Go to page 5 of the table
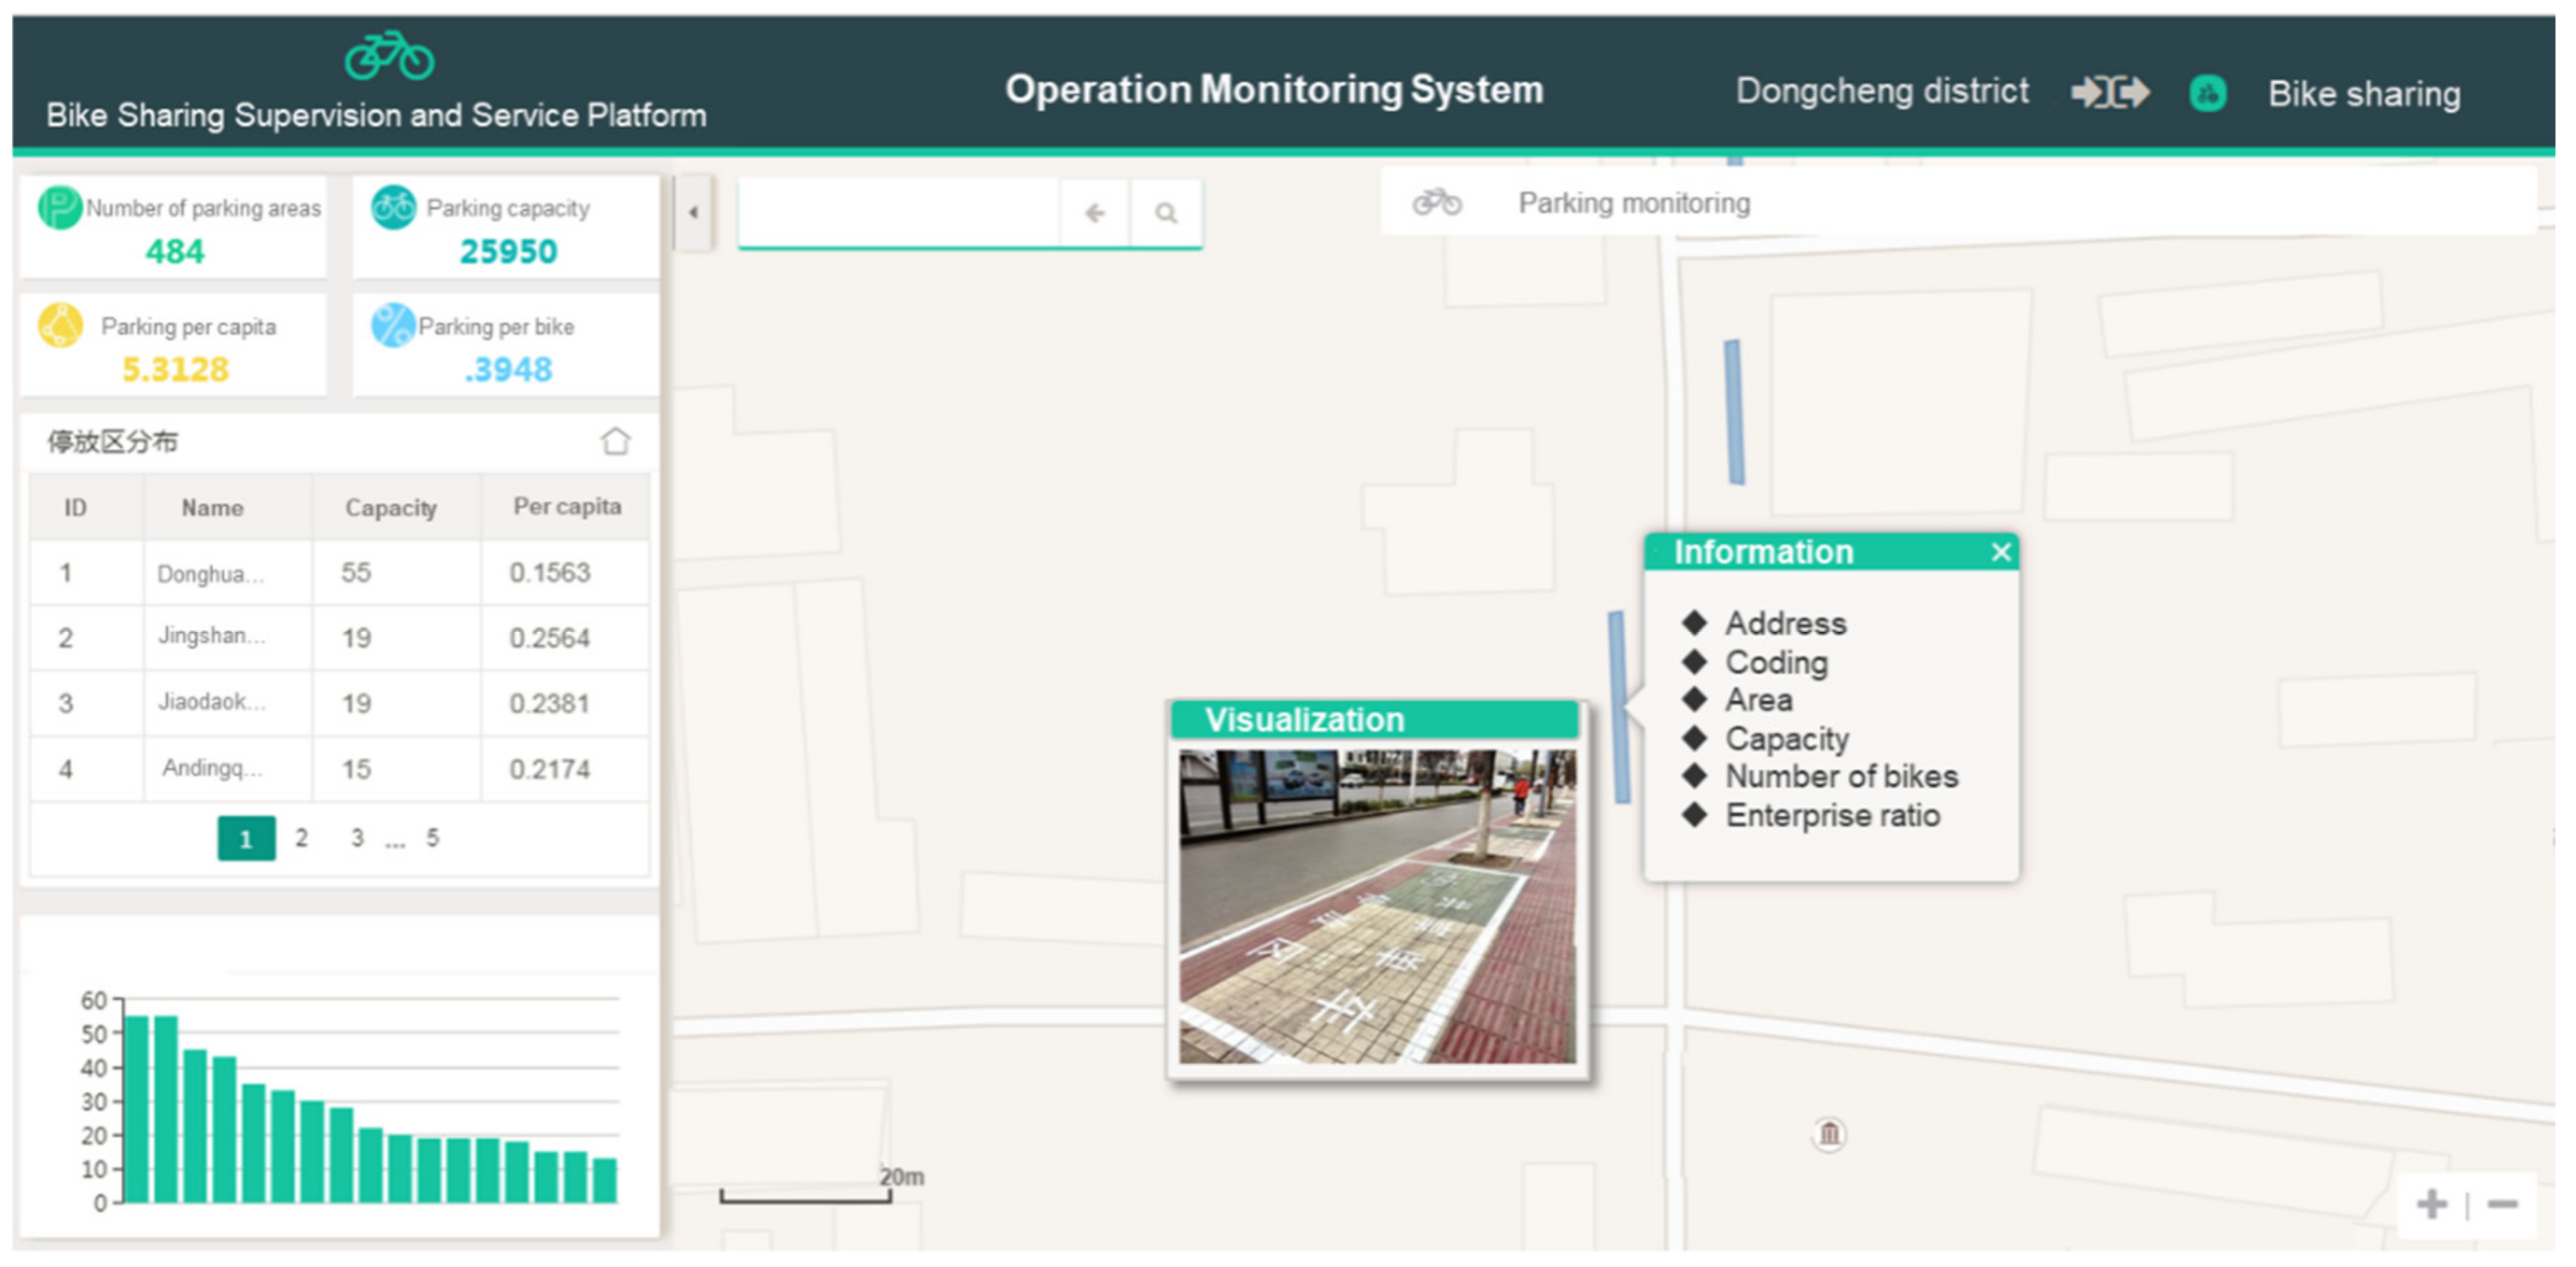 (432, 838)
